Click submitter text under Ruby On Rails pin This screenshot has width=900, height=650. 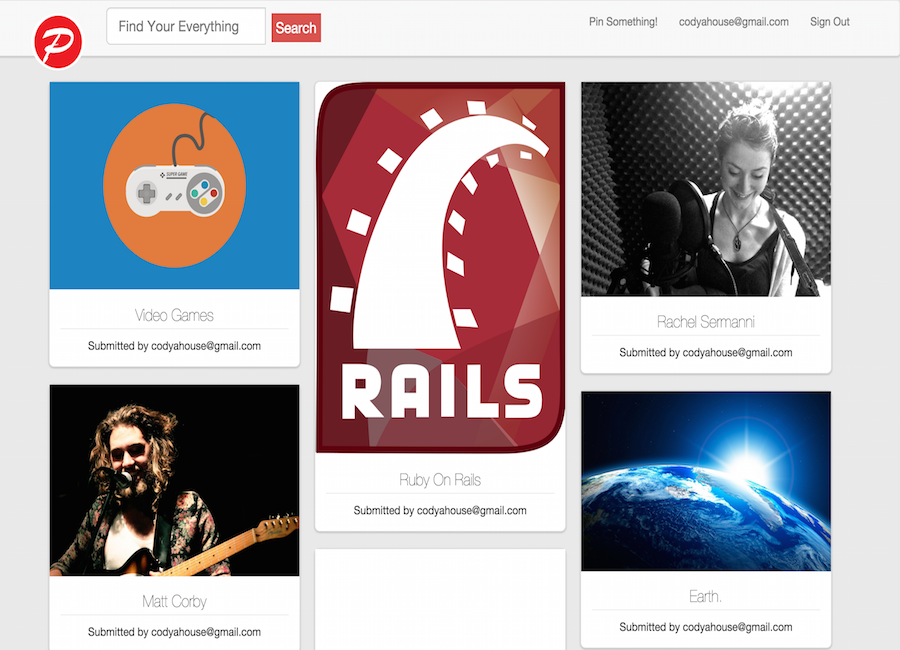(x=440, y=511)
